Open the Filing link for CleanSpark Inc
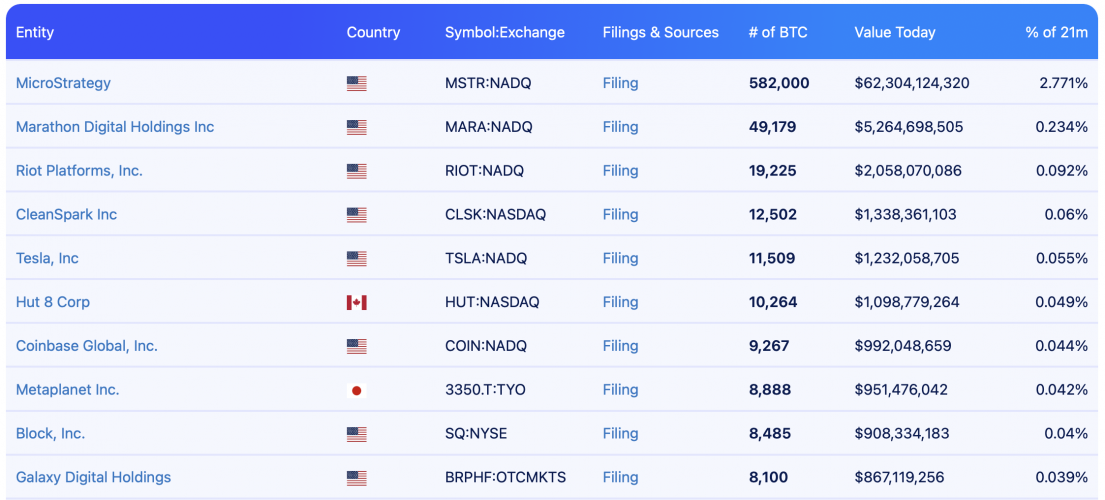 [620, 214]
